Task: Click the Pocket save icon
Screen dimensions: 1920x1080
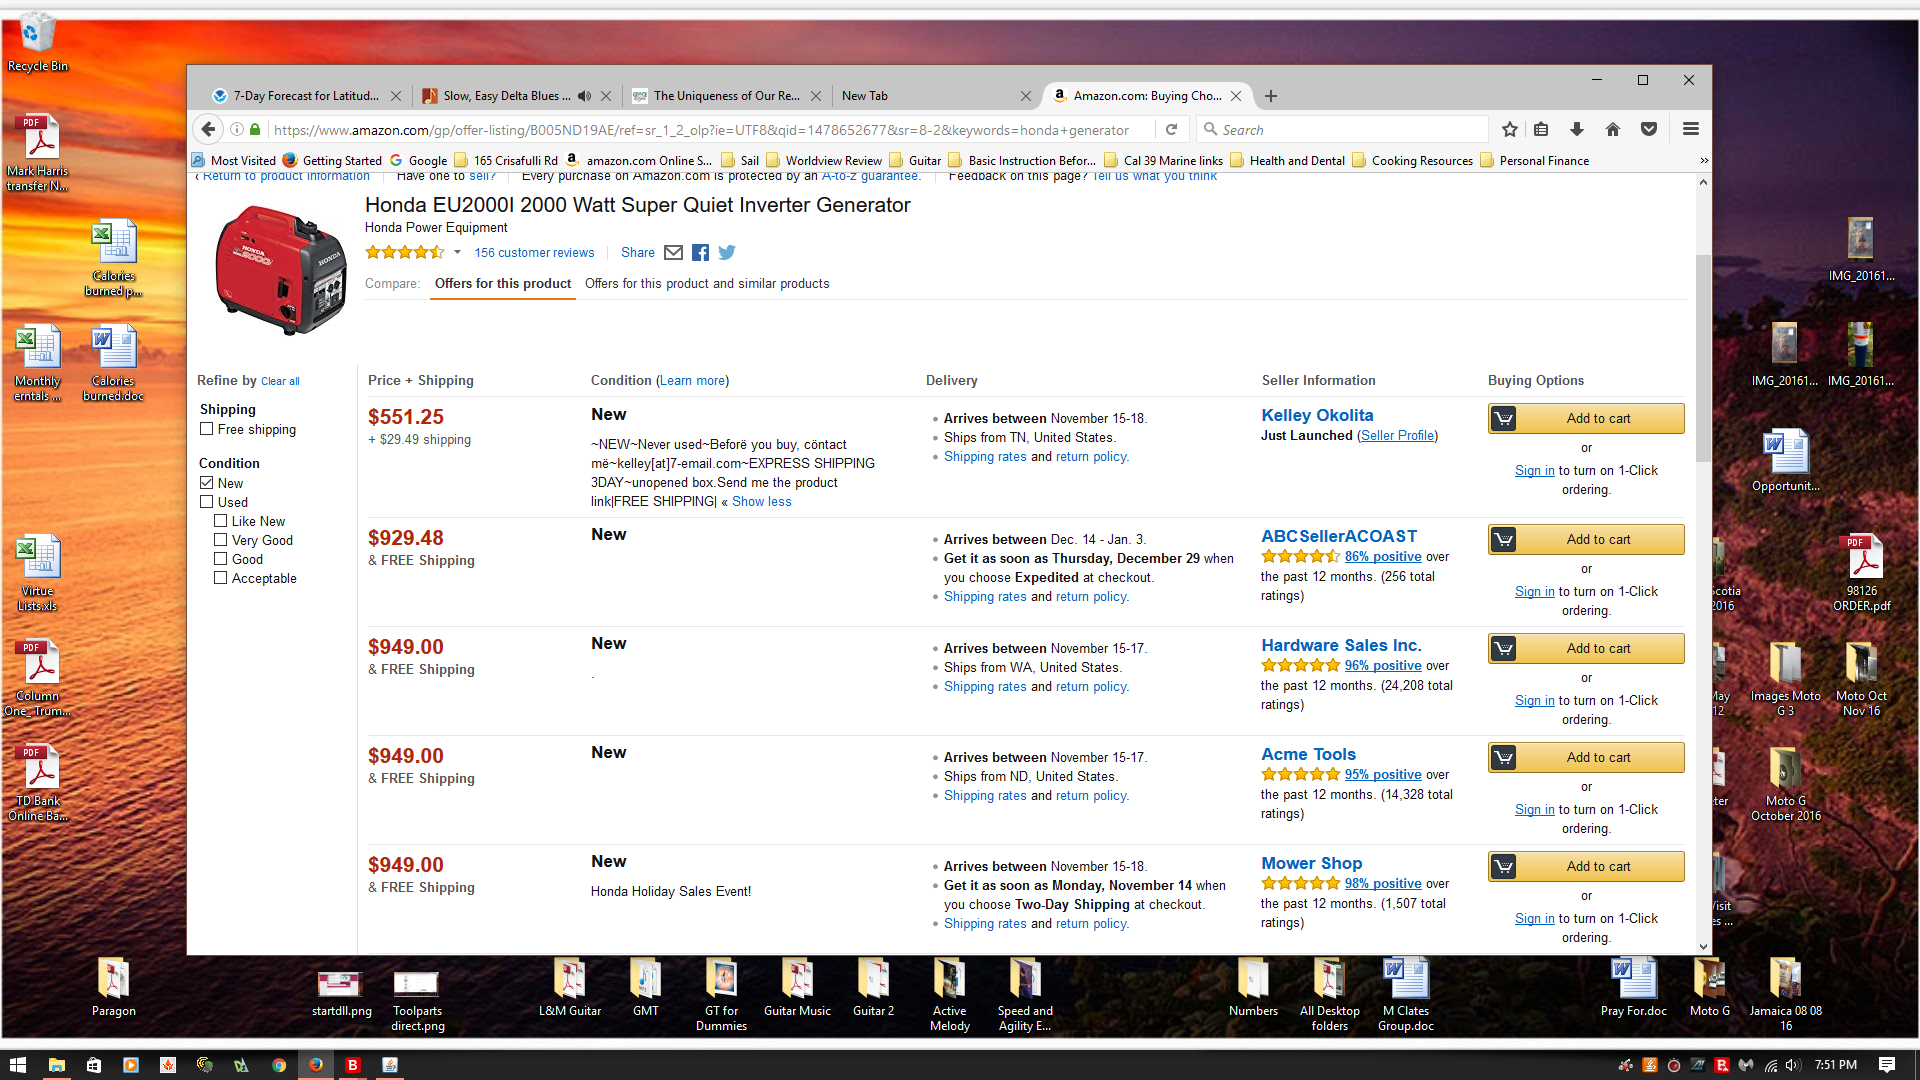Action: 1649,129
